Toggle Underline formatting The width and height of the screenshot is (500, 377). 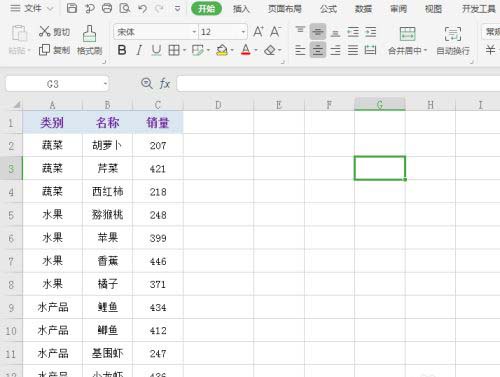156,50
